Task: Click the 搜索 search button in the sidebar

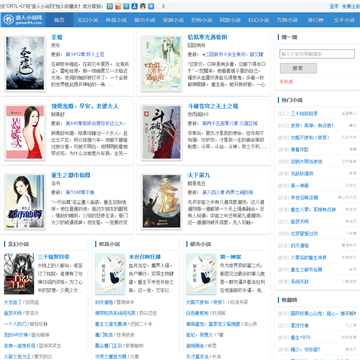Action: (x=298, y=68)
